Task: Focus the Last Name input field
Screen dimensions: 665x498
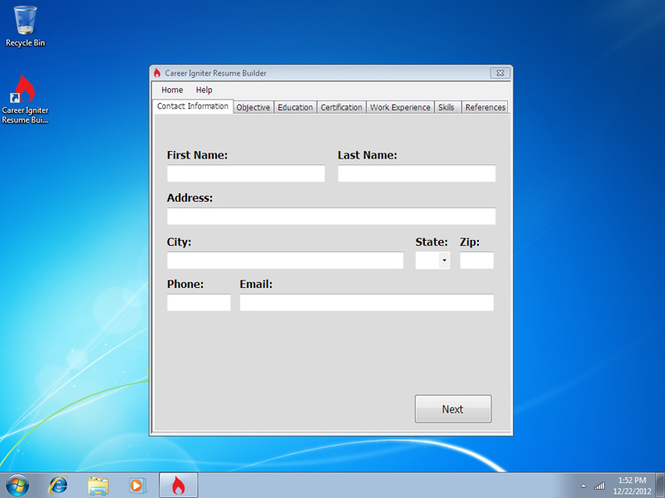Action: pyautogui.click(x=416, y=173)
